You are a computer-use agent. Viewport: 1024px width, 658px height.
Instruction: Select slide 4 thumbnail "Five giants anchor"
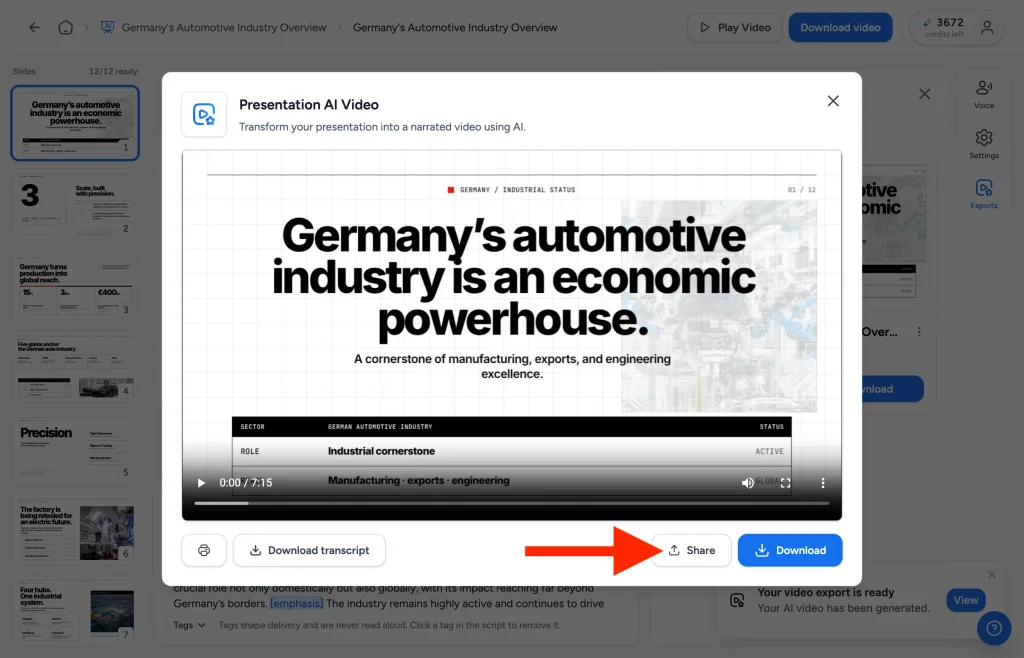[x=75, y=367]
